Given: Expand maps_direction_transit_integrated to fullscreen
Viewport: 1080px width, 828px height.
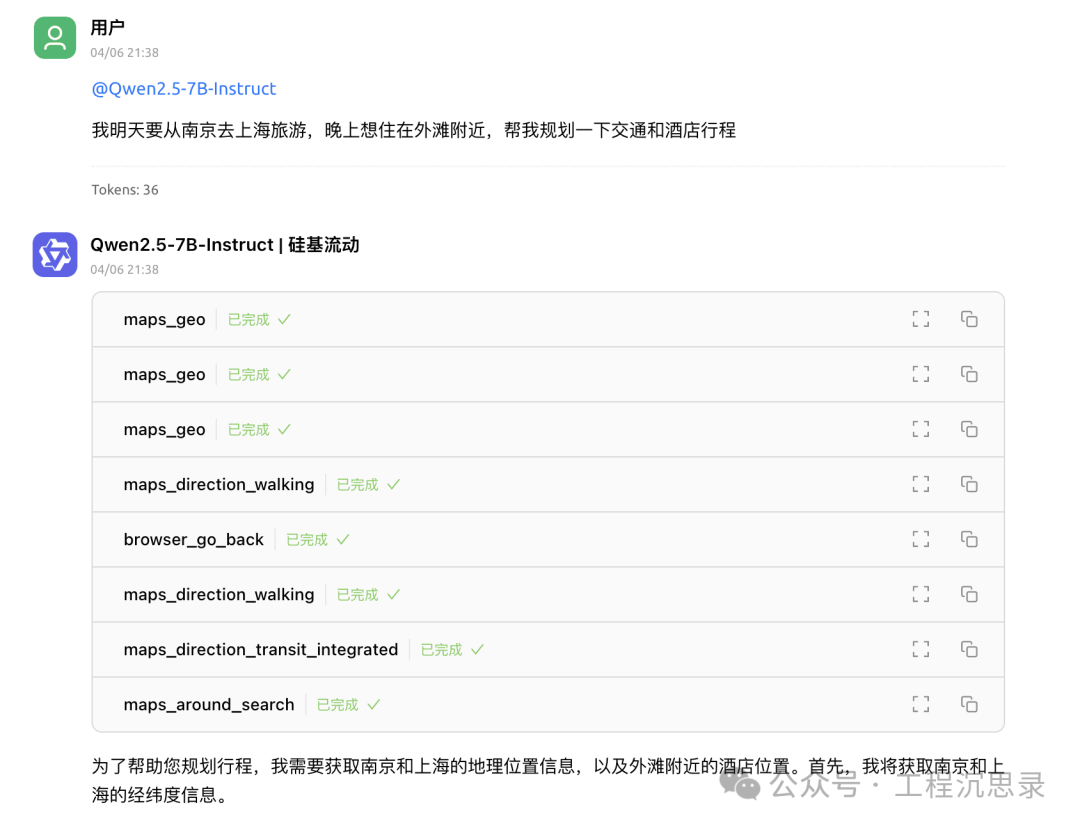Looking at the screenshot, I should [920, 648].
